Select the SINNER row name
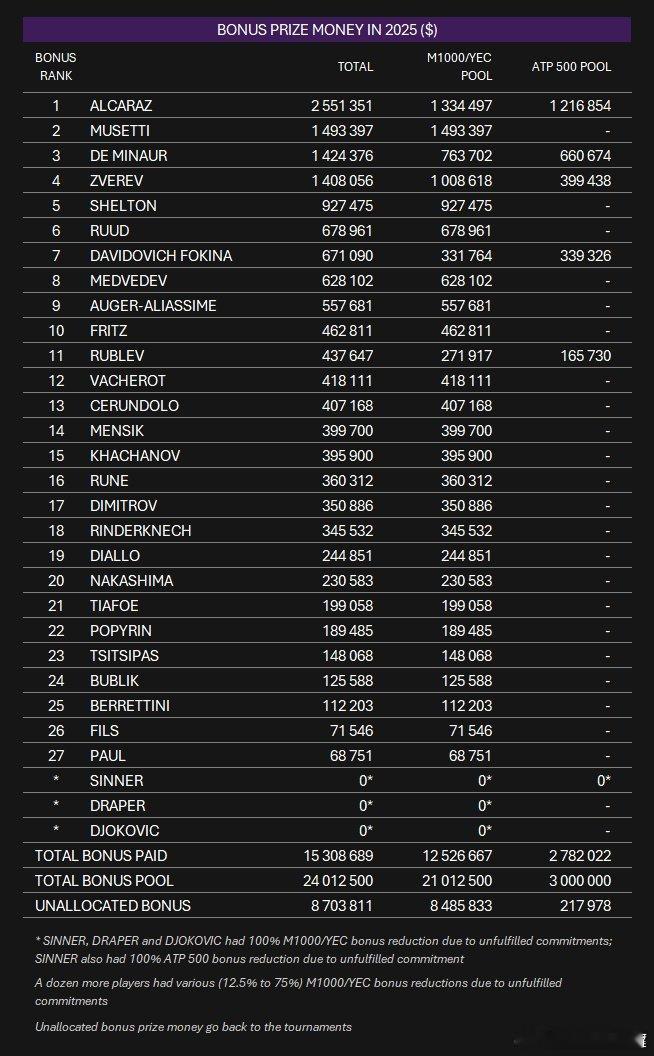Viewport: 654px width, 1056px height. 116,780
